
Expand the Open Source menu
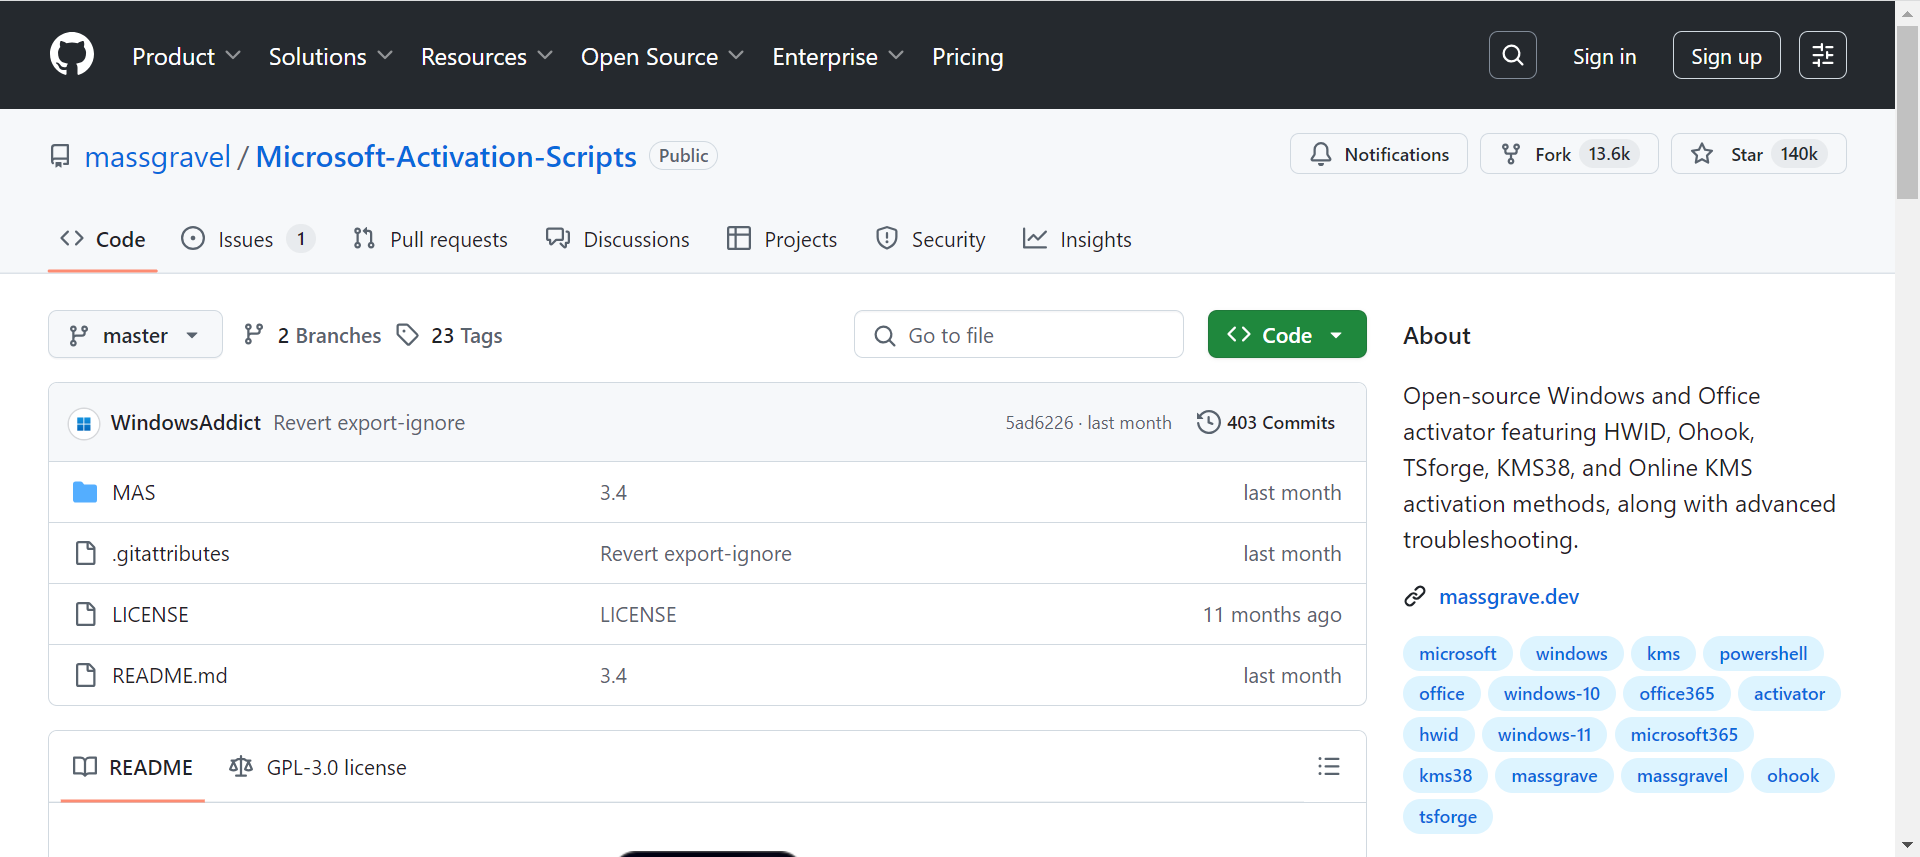coord(663,56)
